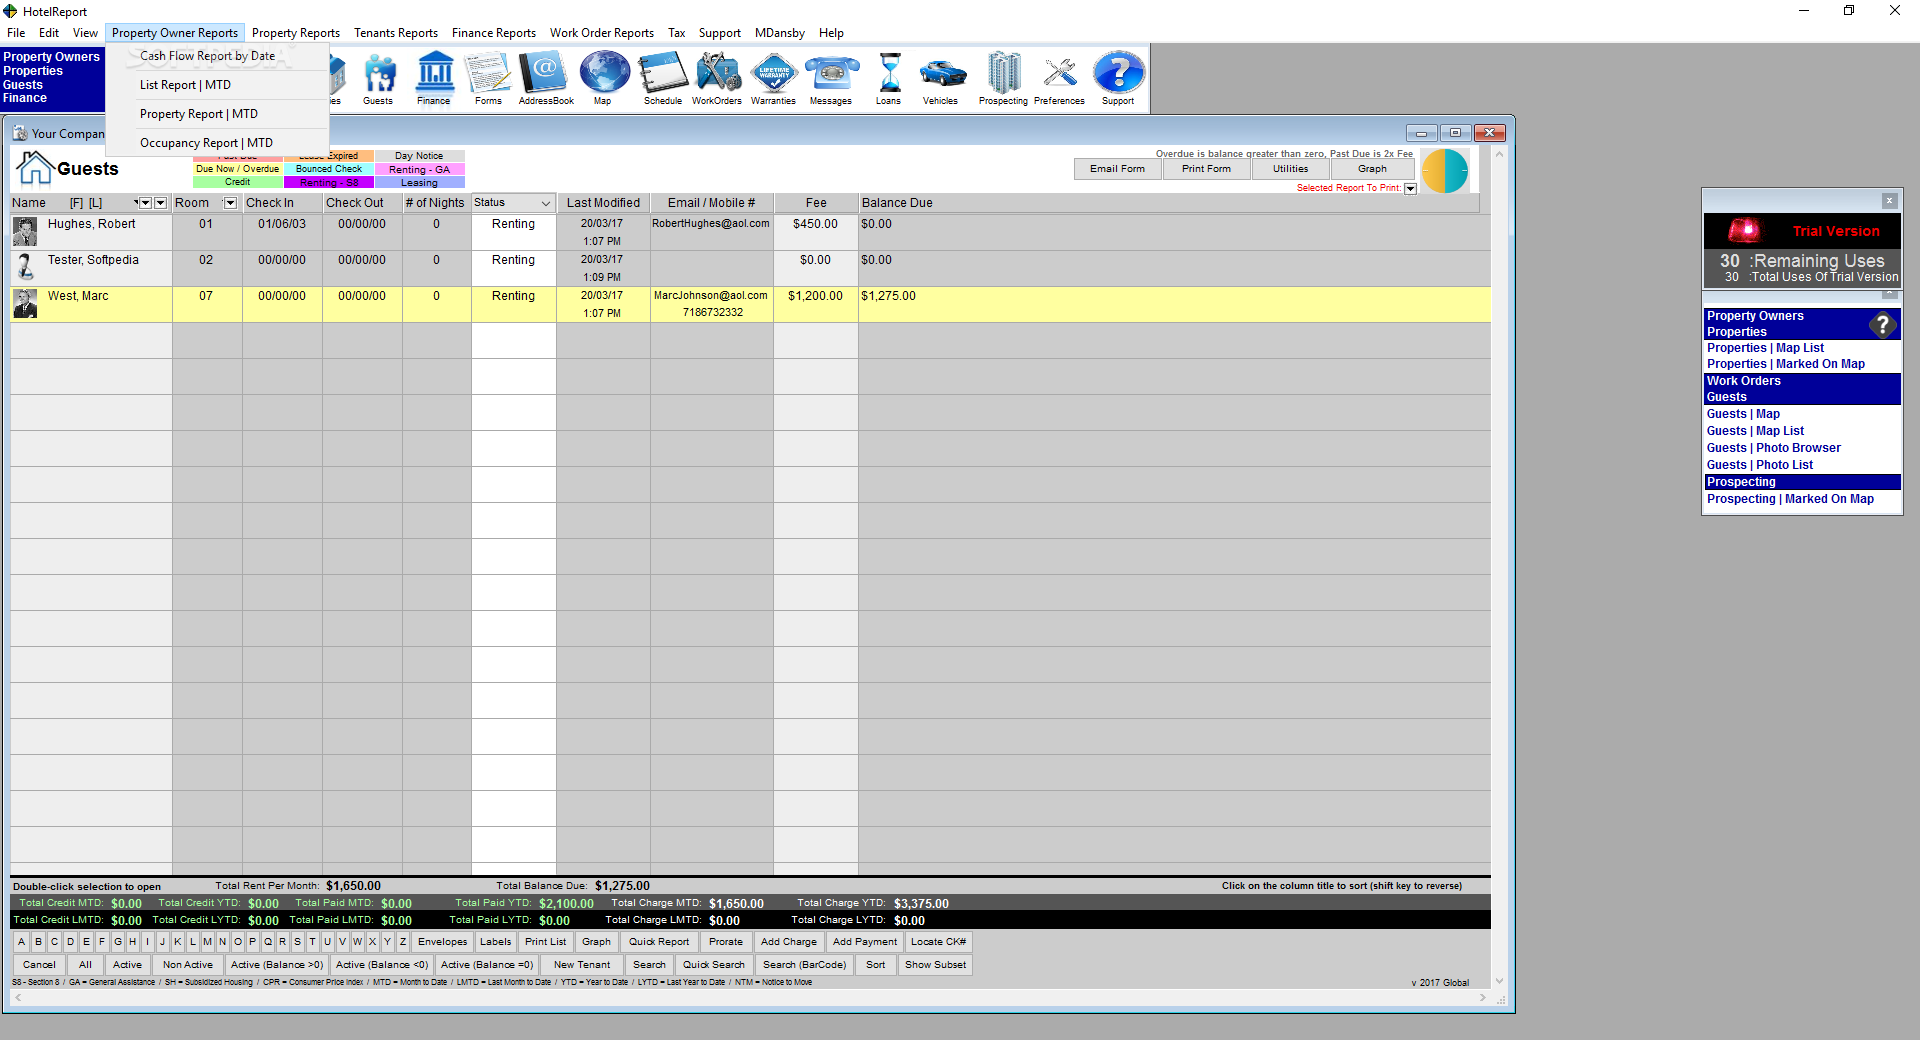Open the Work Order Reports menu

(602, 33)
